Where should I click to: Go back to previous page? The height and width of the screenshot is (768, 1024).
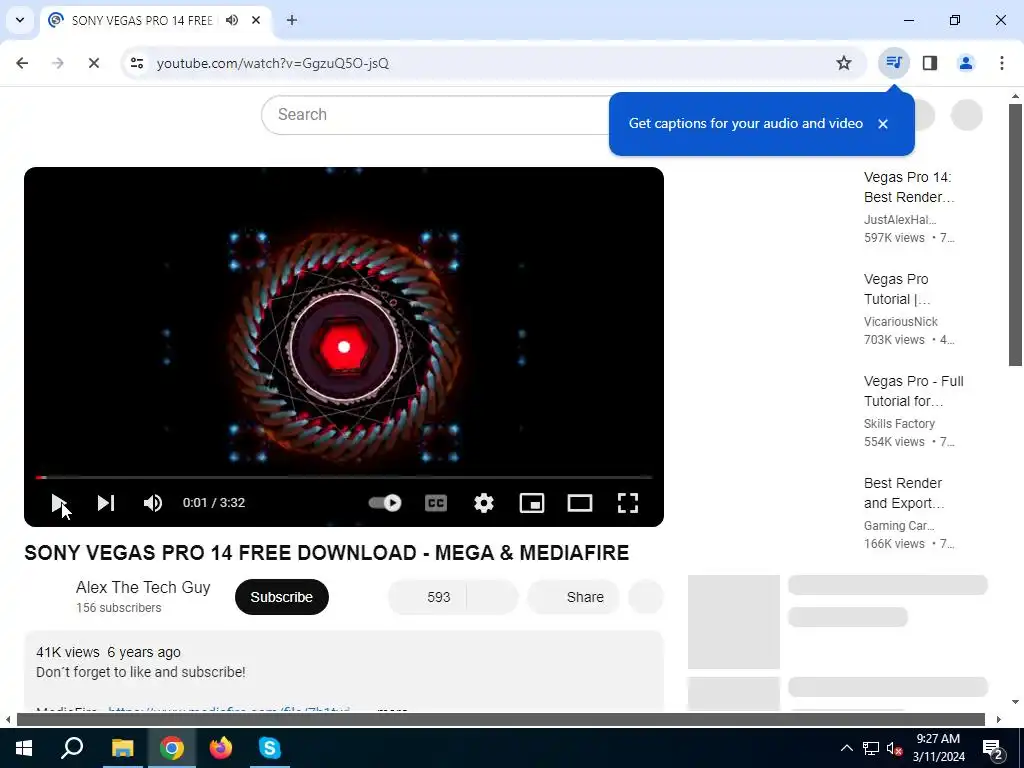tap(22, 63)
